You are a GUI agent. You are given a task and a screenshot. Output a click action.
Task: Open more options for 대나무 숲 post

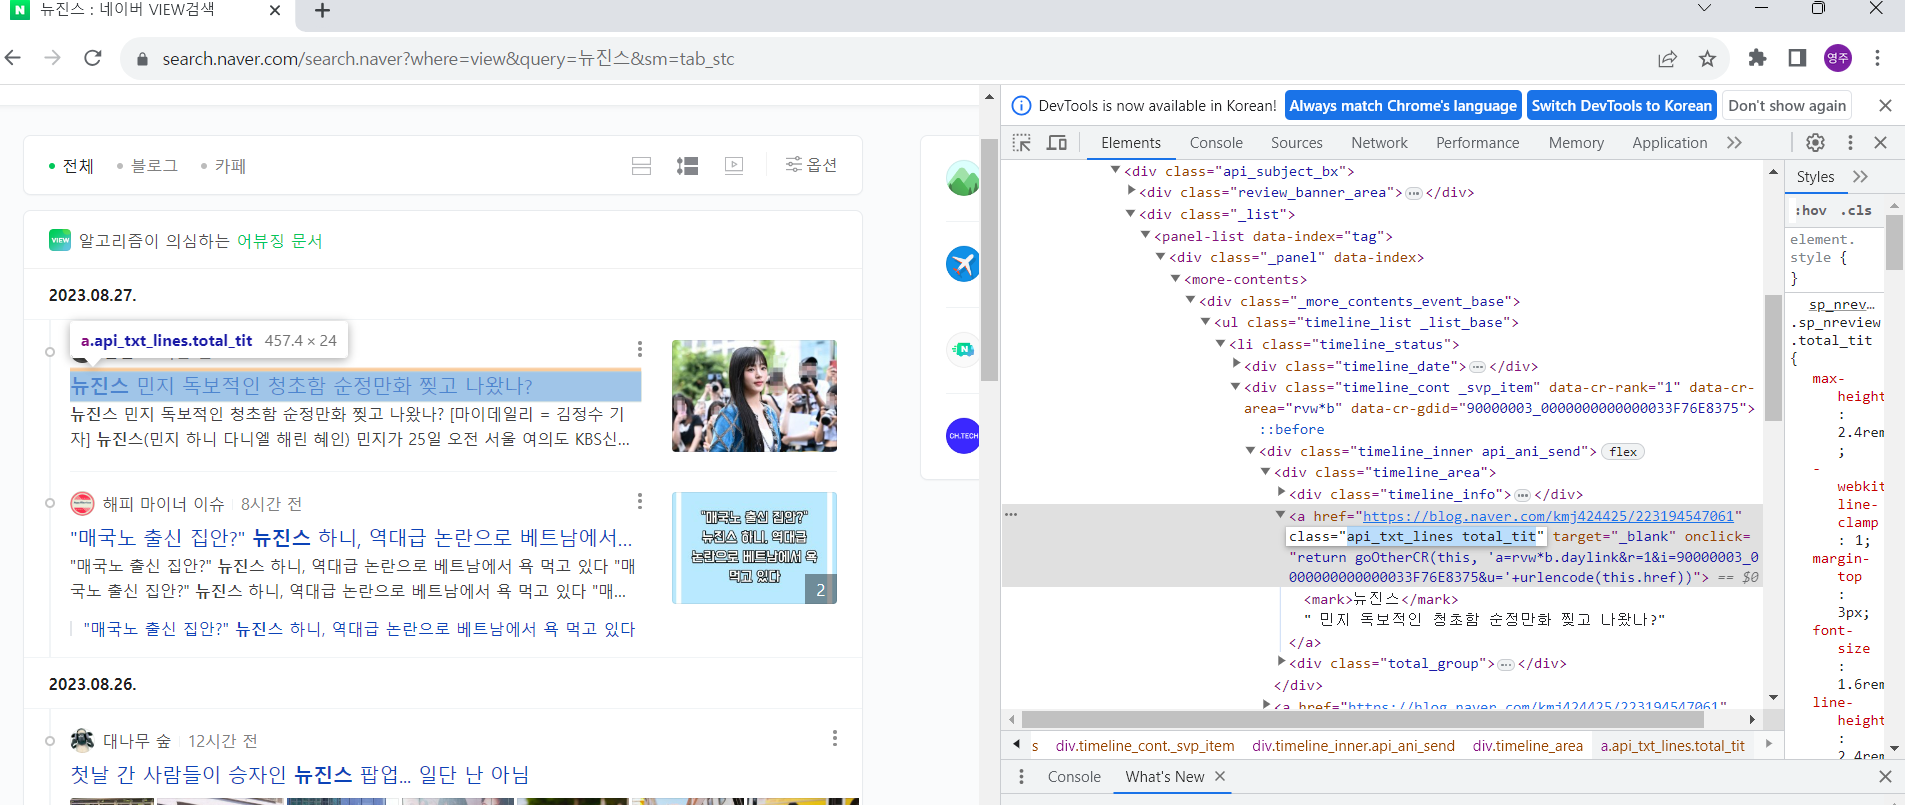click(835, 738)
